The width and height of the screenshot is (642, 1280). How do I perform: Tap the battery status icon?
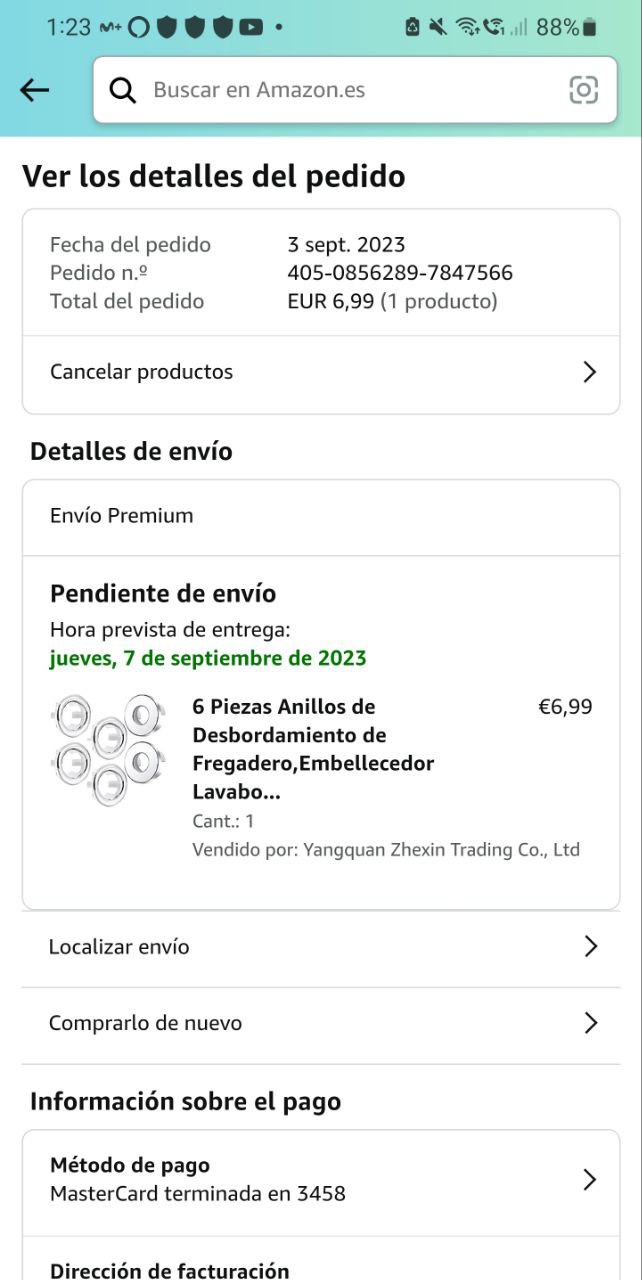coord(589,27)
